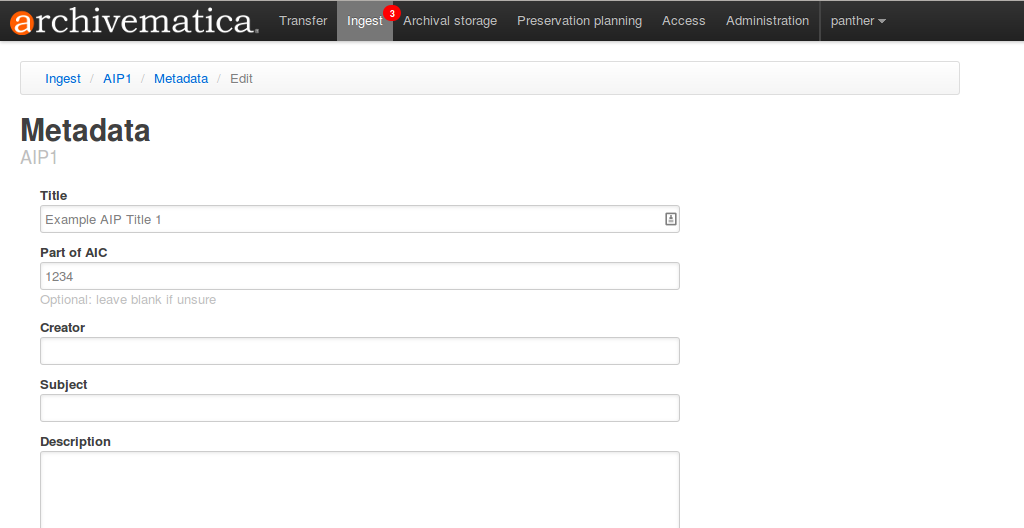
Task: Click into the Creator text field
Action: click(x=359, y=351)
